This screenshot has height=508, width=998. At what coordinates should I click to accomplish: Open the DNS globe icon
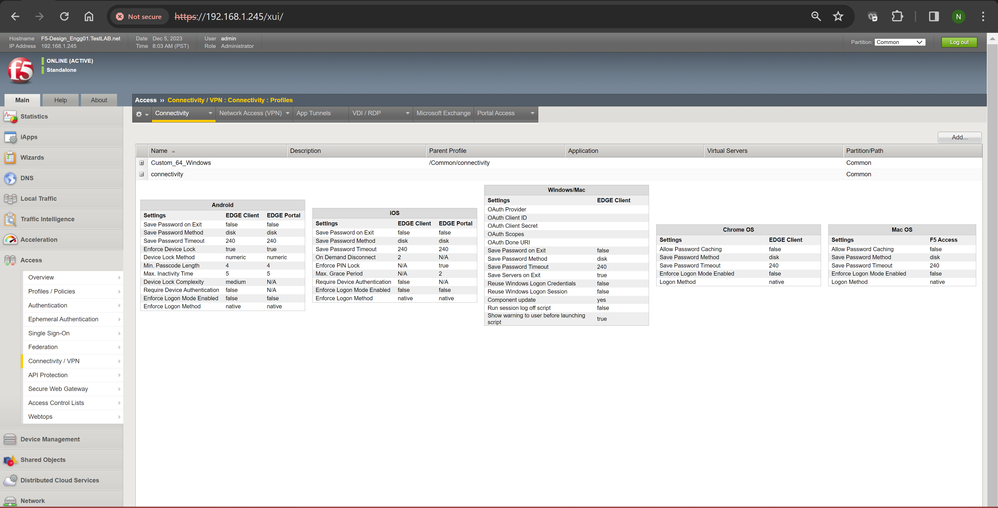click(x=10, y=178)
